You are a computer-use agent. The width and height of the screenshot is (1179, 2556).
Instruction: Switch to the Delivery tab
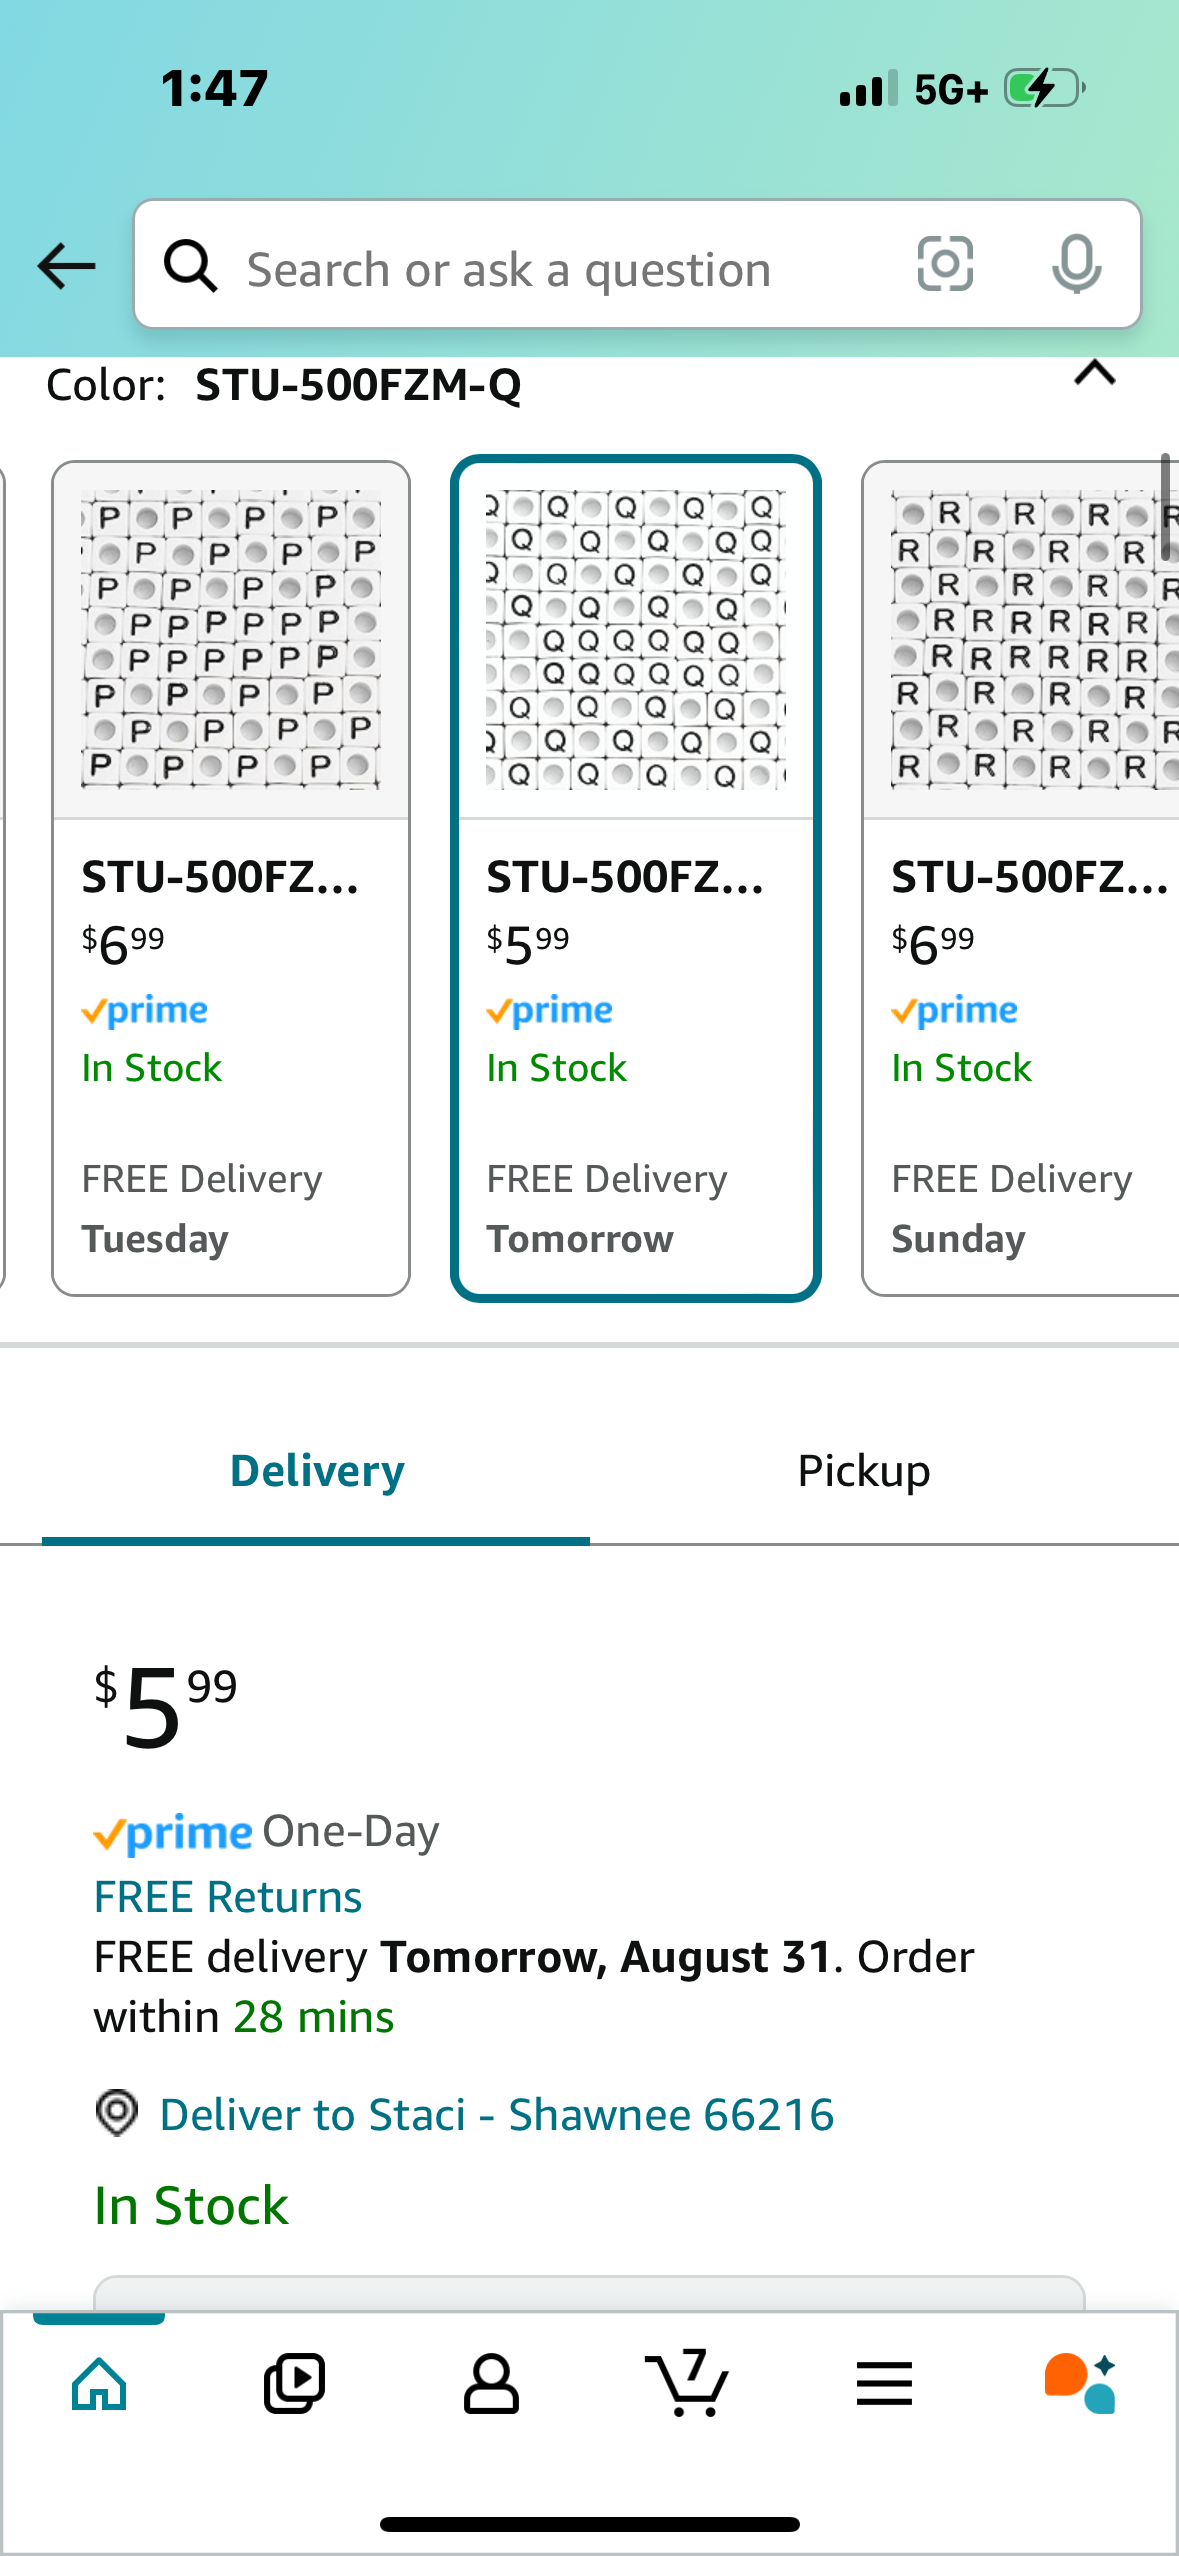317,1471
